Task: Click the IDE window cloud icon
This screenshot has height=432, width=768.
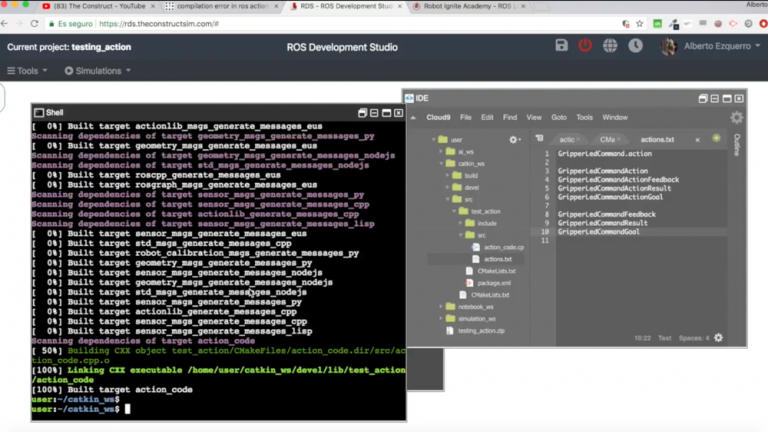Action: point(409,98)
